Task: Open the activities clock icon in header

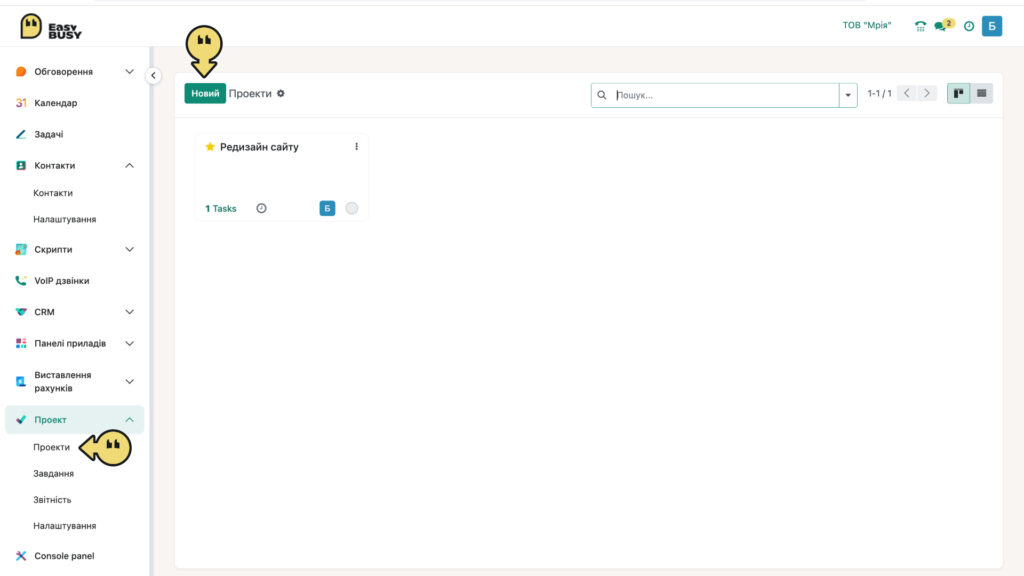Action: [969, 26]
